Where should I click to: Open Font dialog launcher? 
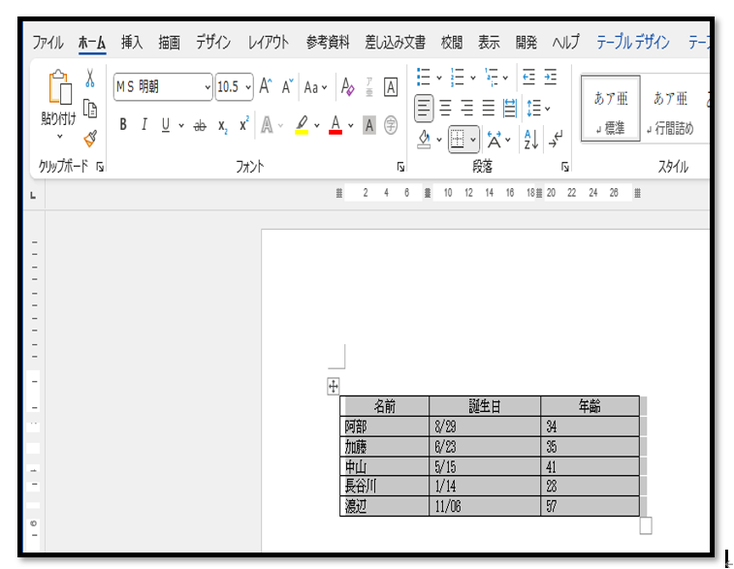pos(401,167)
